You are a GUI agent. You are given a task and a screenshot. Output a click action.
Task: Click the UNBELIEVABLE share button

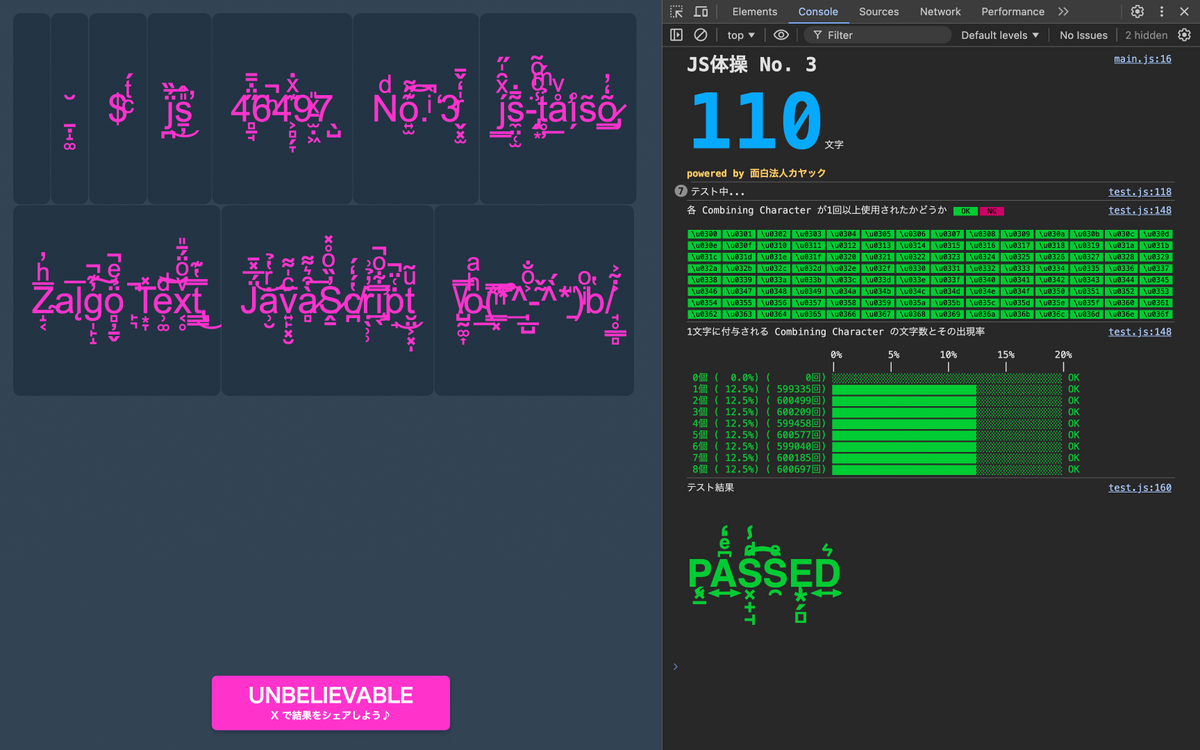331,703
